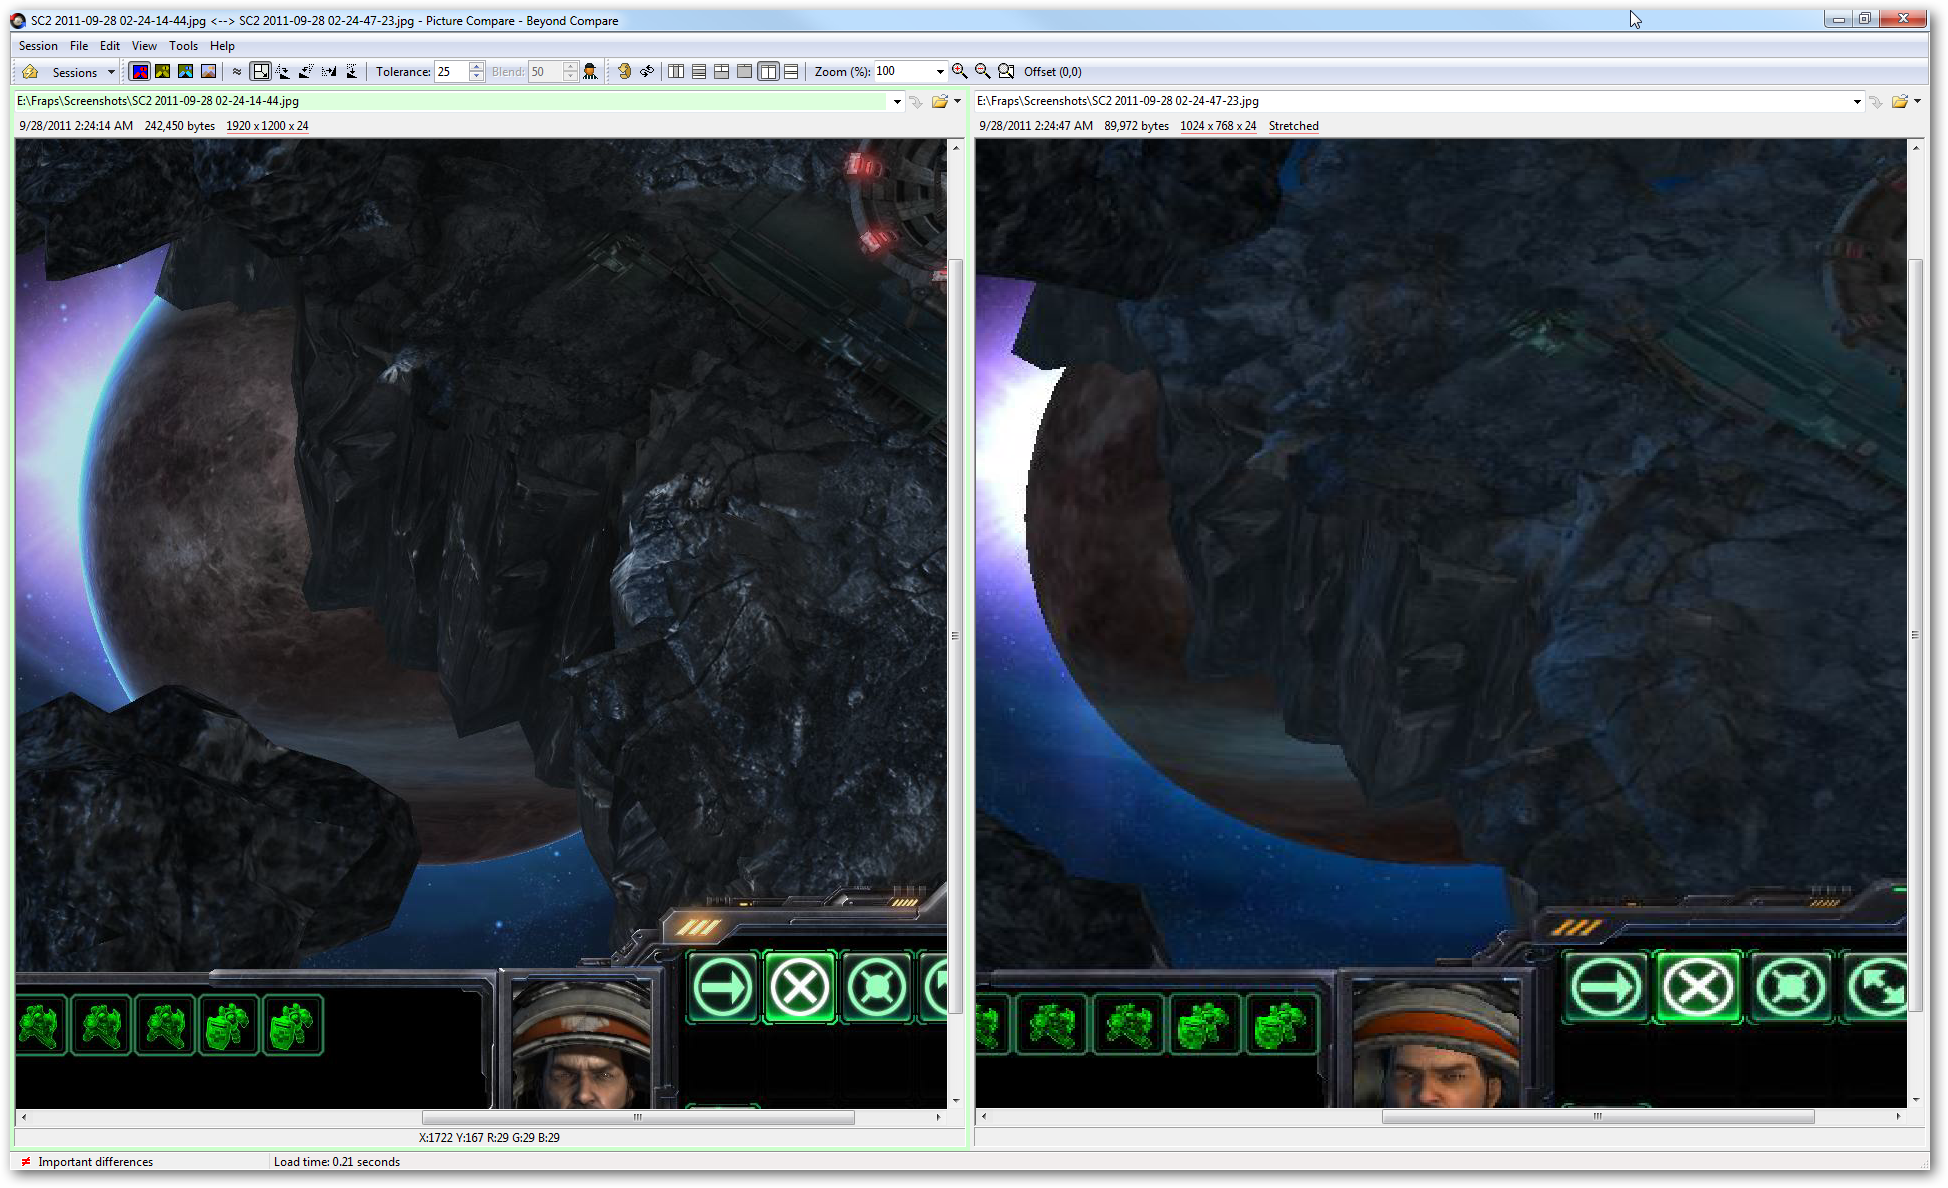The image size is (1948, 1188).
Task: Click the flip vertical icon
Action: click(352, 72)
